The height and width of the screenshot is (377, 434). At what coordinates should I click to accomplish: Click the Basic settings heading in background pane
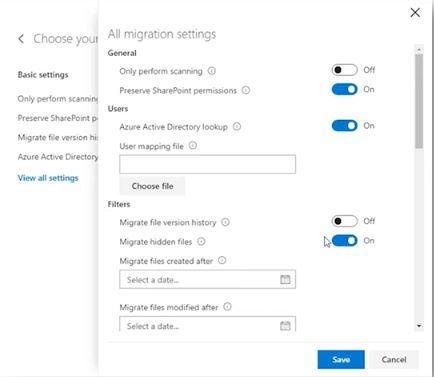click(x=43, y=75)
